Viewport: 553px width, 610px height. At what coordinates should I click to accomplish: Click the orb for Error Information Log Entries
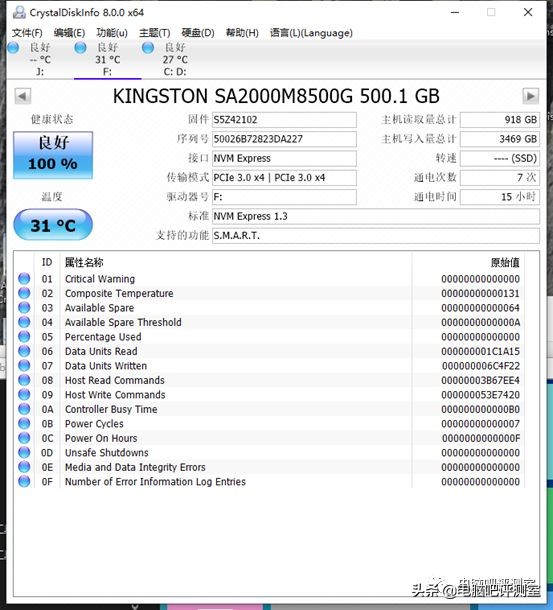pyautogui.click(x=24, y=481)
